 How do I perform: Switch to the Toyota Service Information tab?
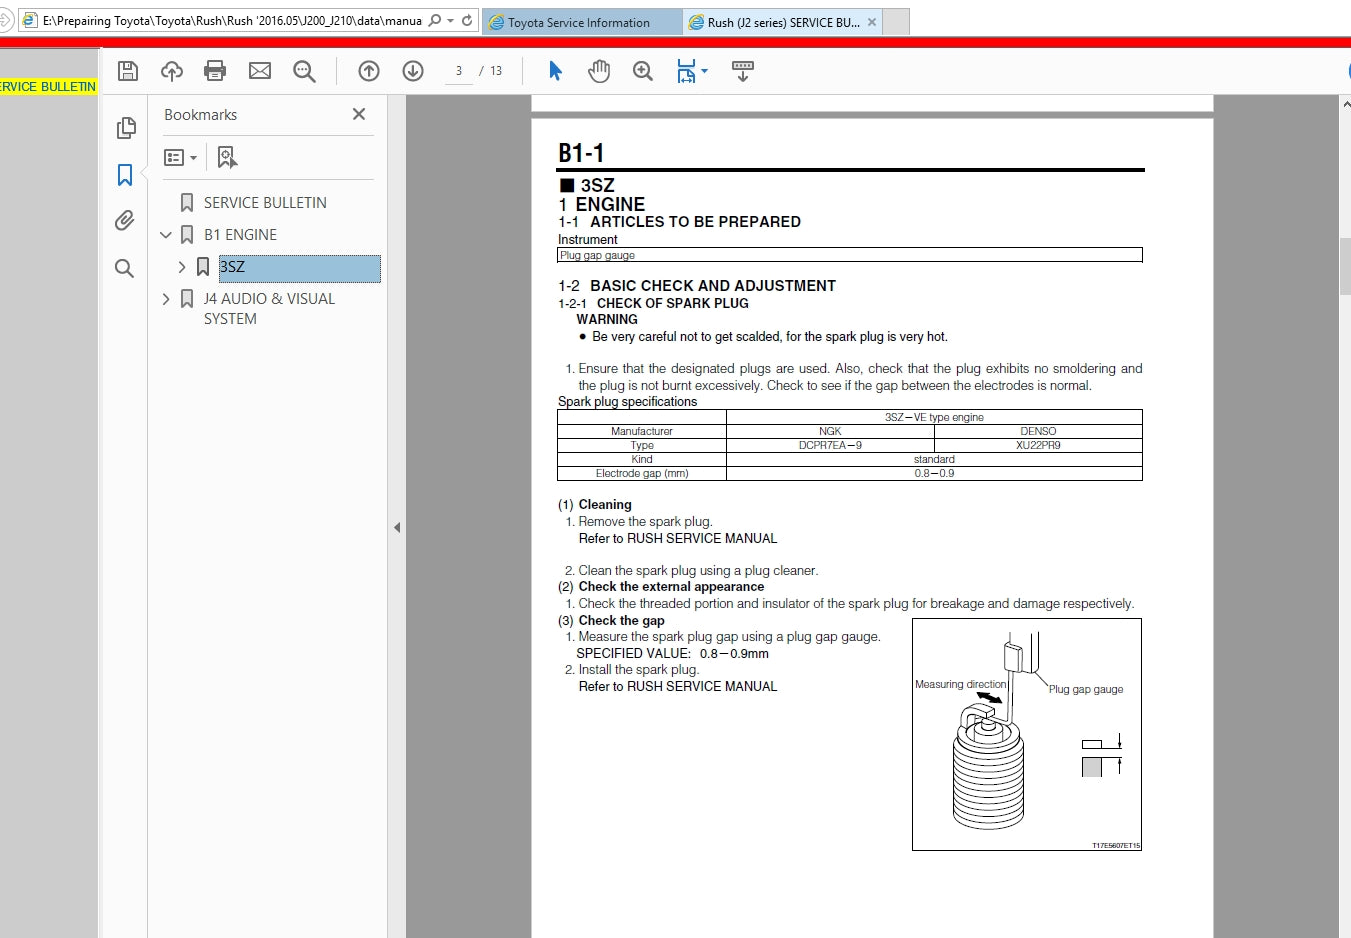580,21
